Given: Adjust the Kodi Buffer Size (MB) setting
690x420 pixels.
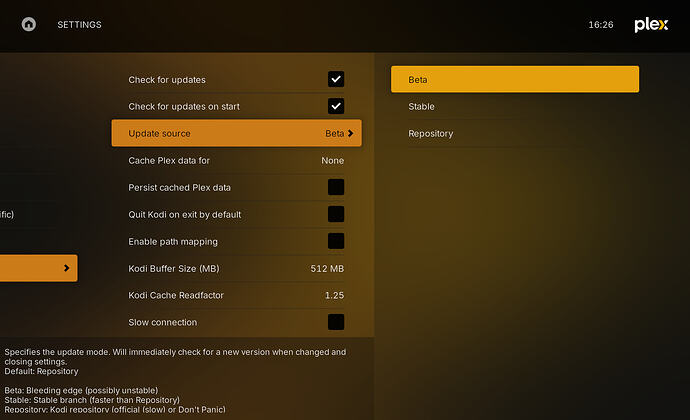Looking at the screenshot, I should pos(236,268).
